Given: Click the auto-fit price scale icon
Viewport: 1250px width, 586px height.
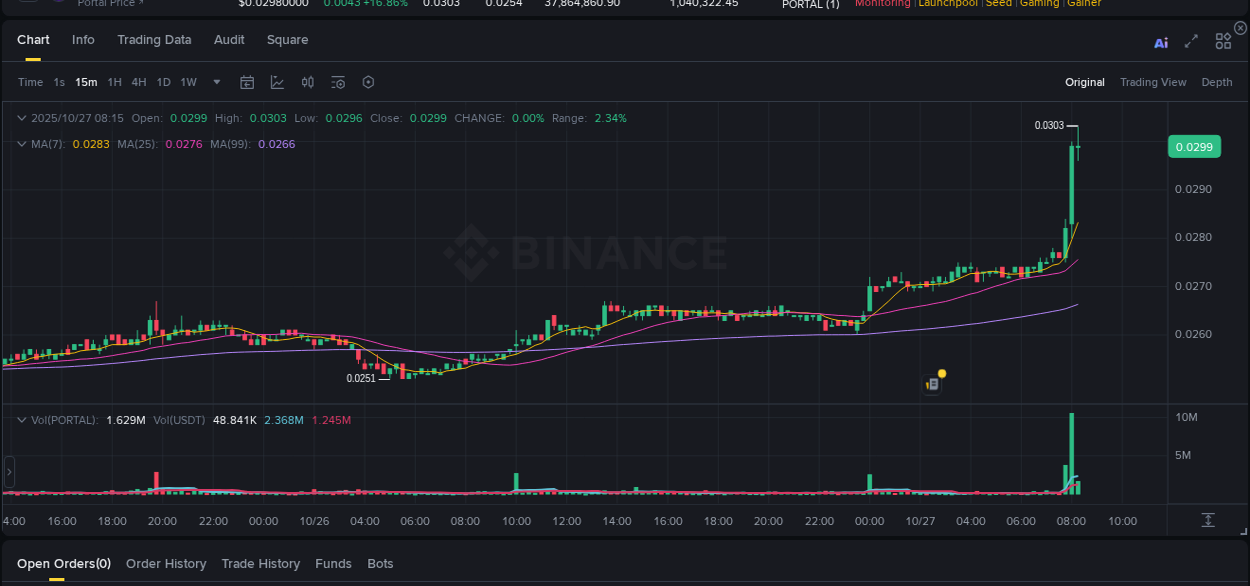Looking at the screenshot, I should pos(1209,520).
